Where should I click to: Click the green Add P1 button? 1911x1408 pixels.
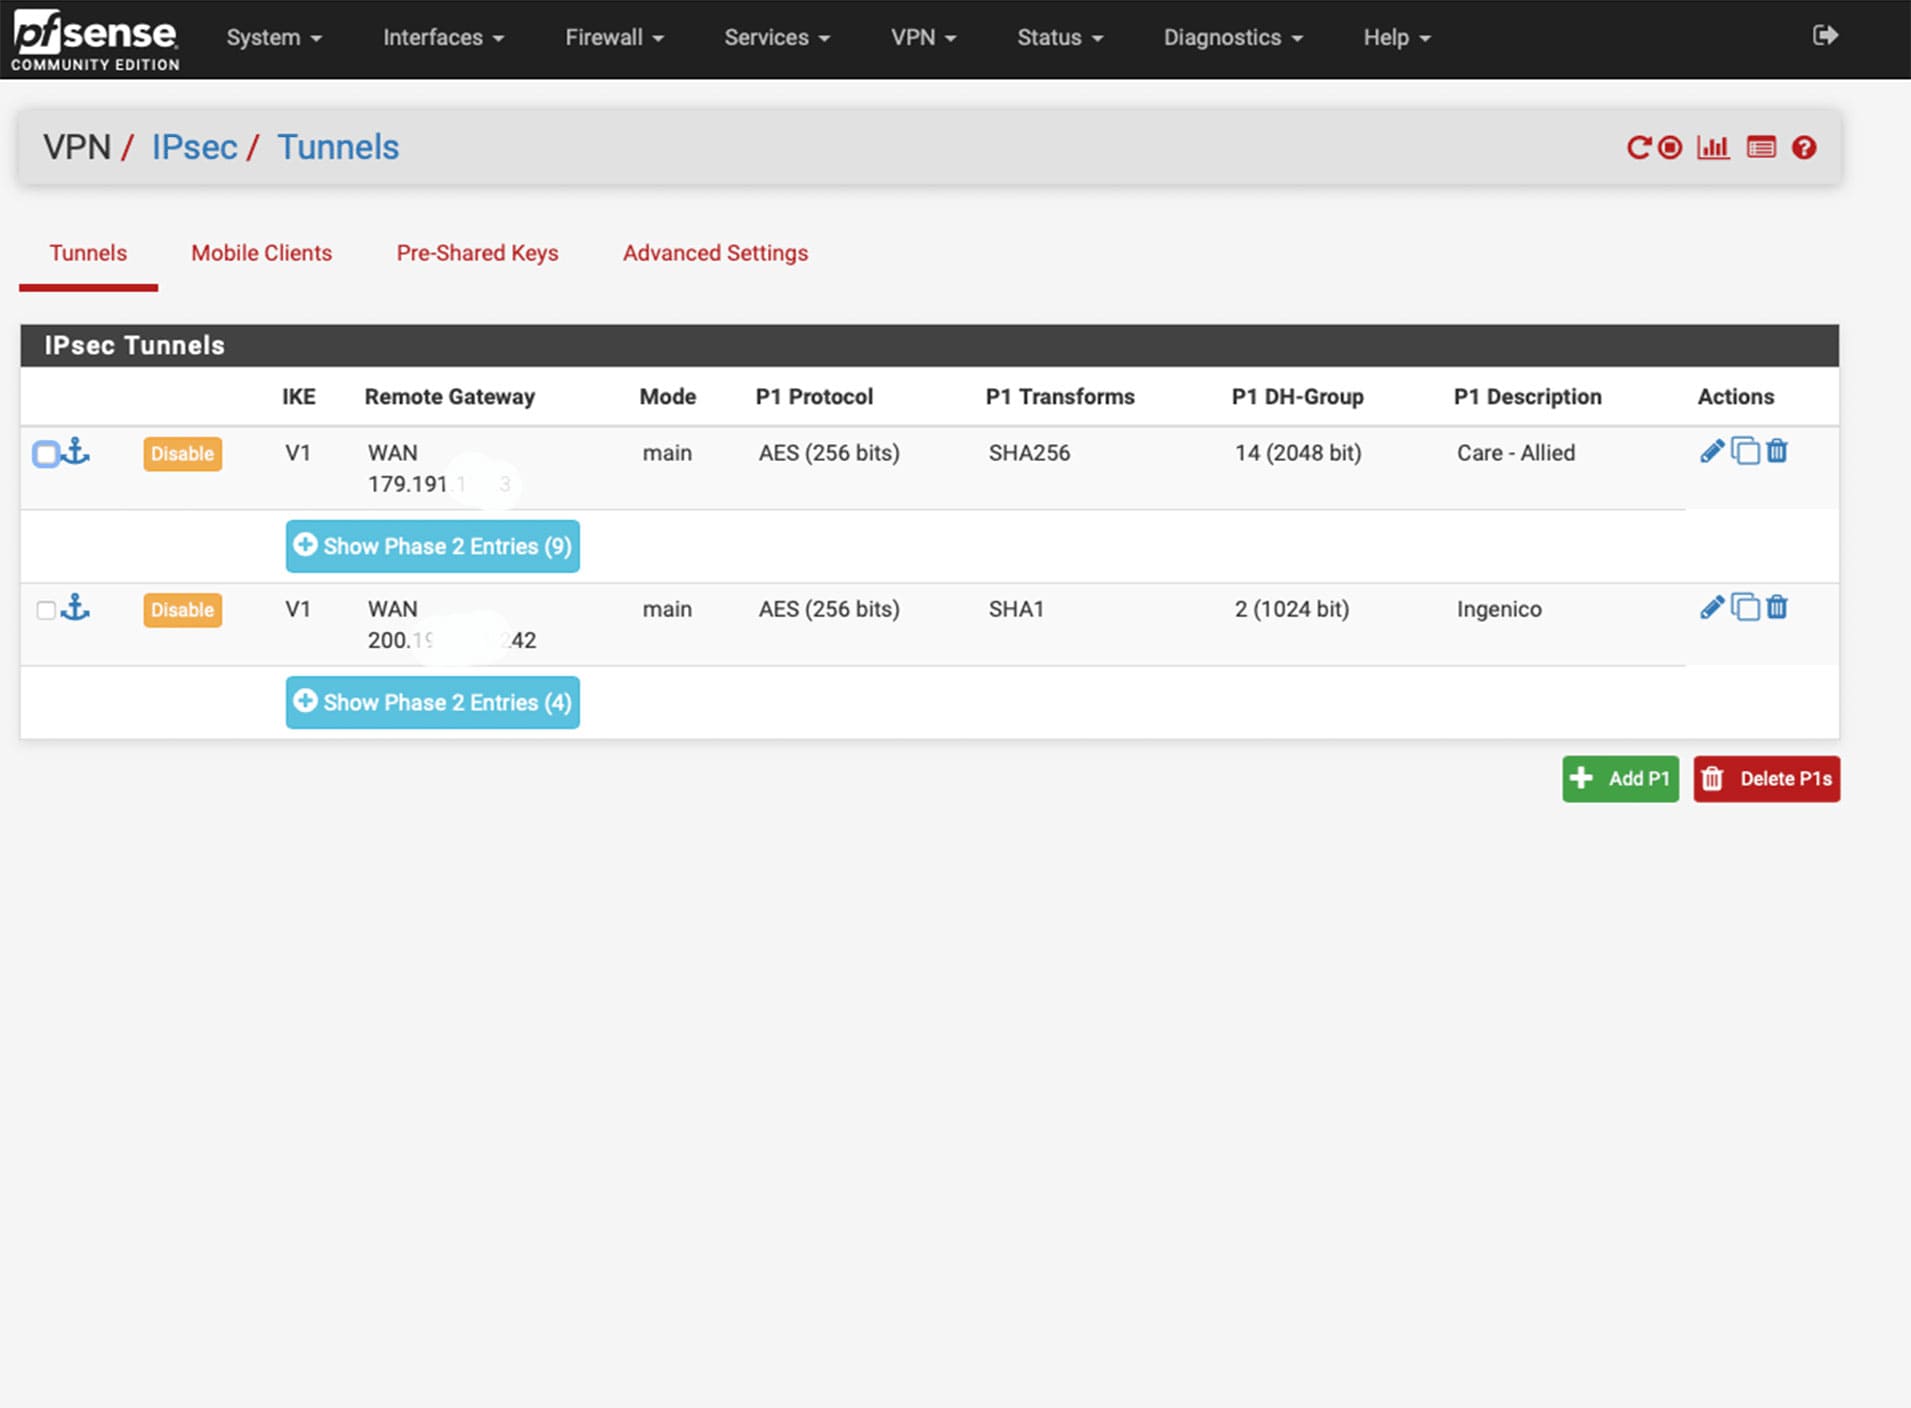1620,779
